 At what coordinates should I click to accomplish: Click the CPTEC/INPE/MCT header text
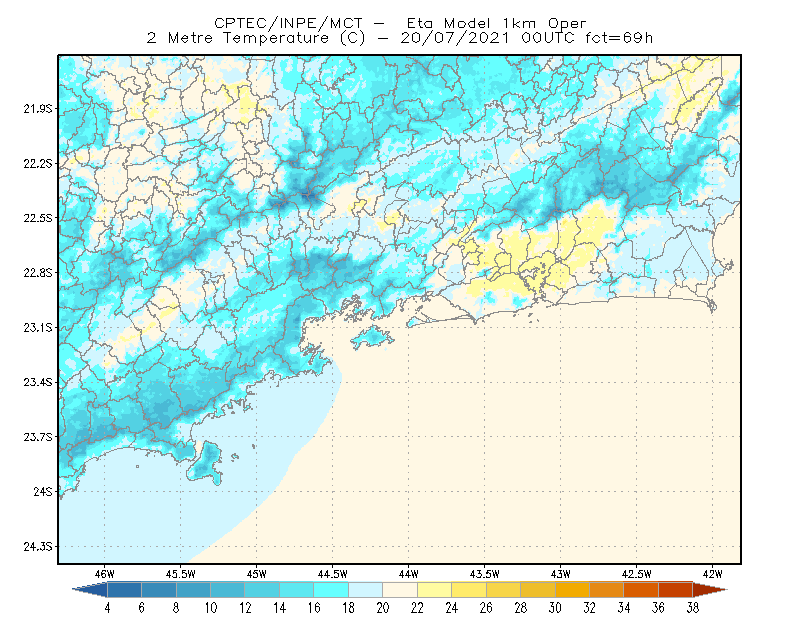click(288, 23)
